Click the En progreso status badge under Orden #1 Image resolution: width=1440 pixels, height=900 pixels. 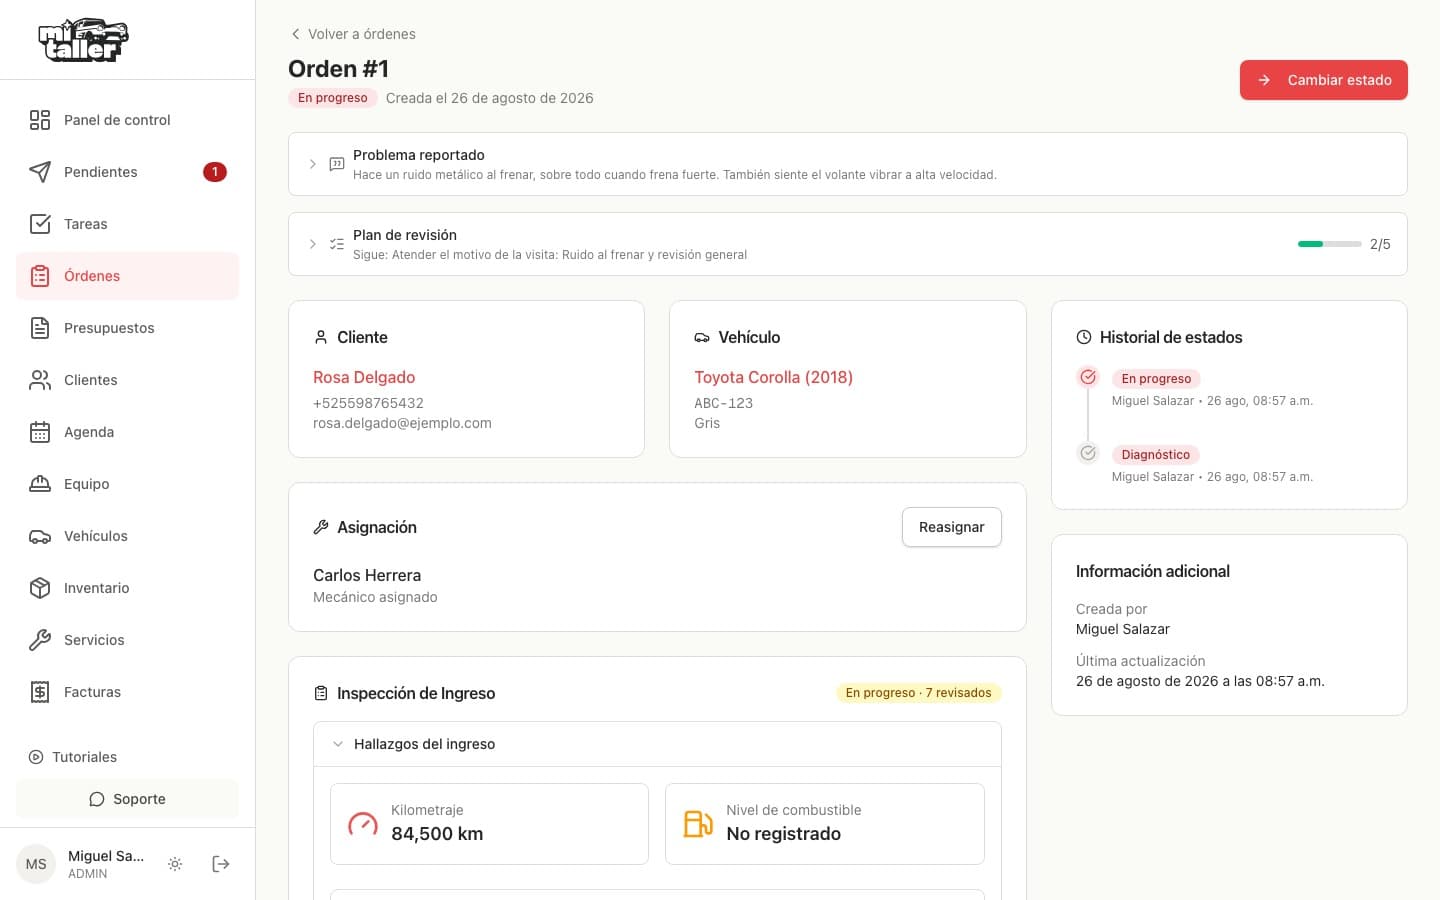(x=333, y=98)
